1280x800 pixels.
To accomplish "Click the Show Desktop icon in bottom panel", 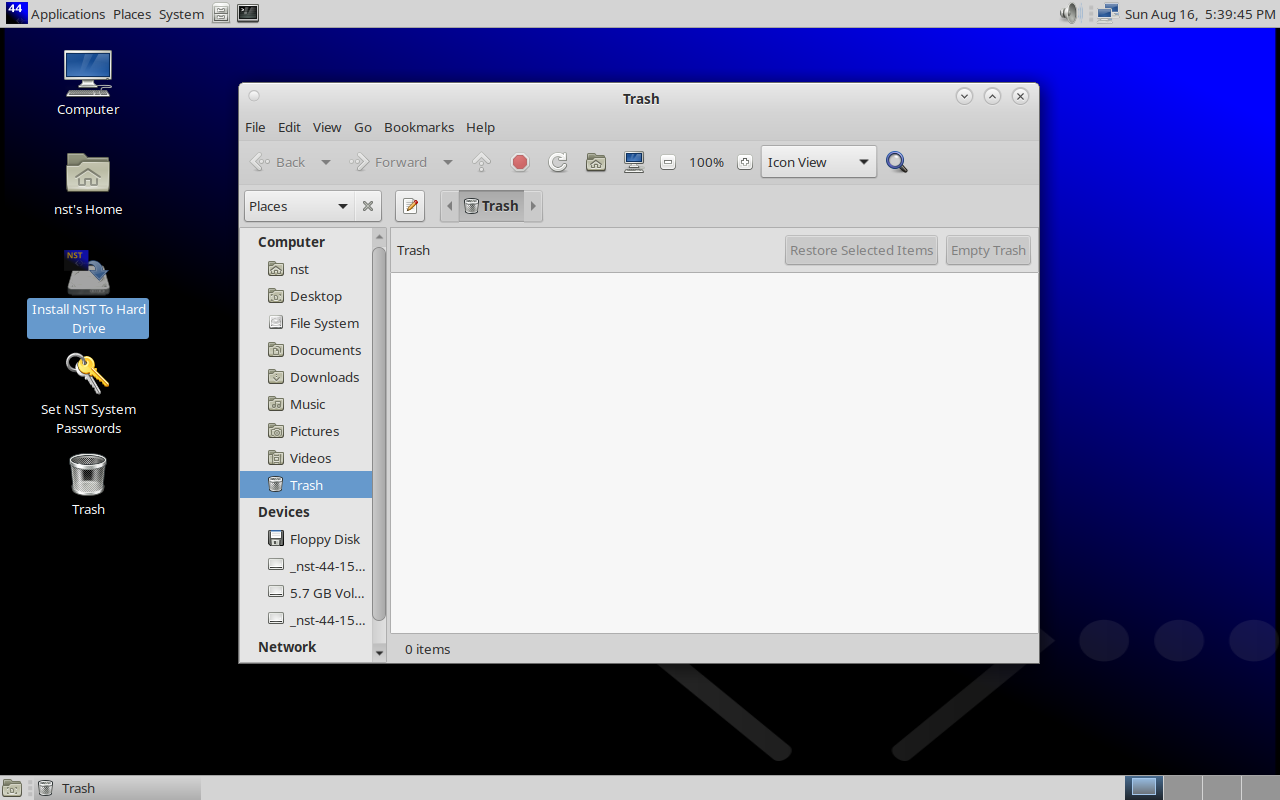I will pyautogui.click(x=13, y=788).
